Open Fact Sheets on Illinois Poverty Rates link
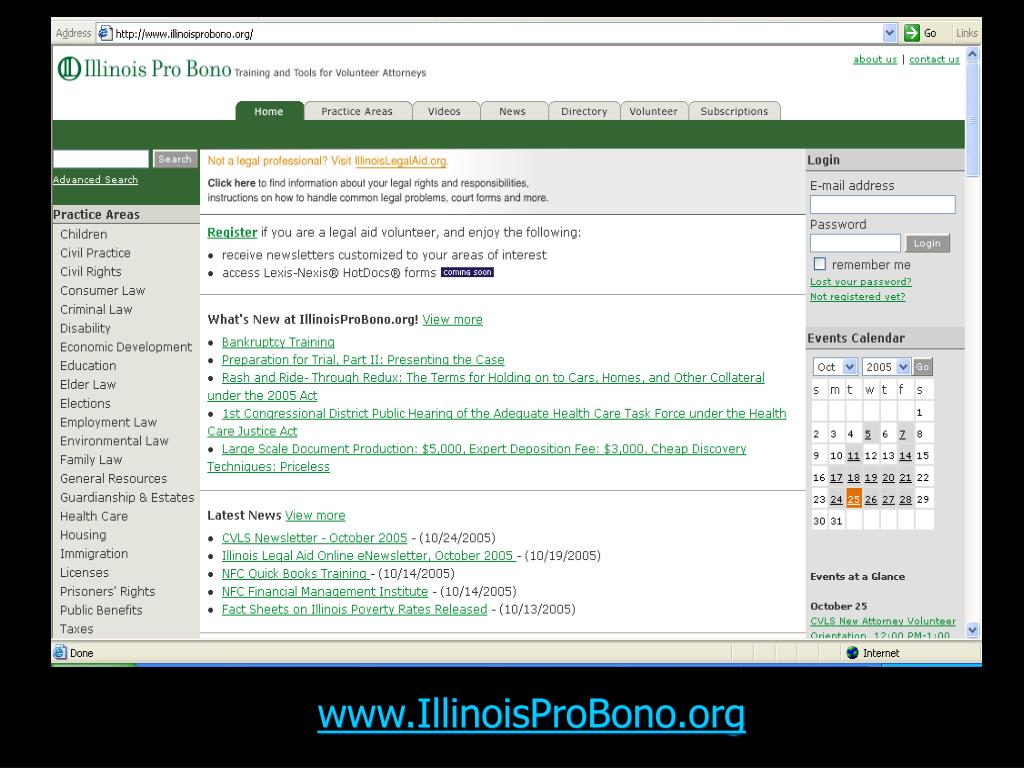The image size is (1024, 768). click(x=355, y=609)
